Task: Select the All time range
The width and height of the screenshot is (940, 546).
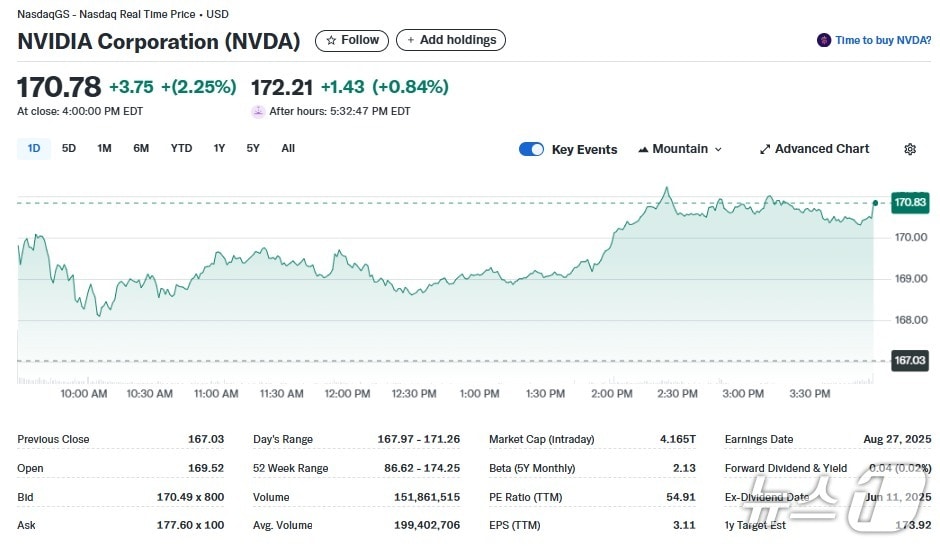Action: [x=288, y=148]
